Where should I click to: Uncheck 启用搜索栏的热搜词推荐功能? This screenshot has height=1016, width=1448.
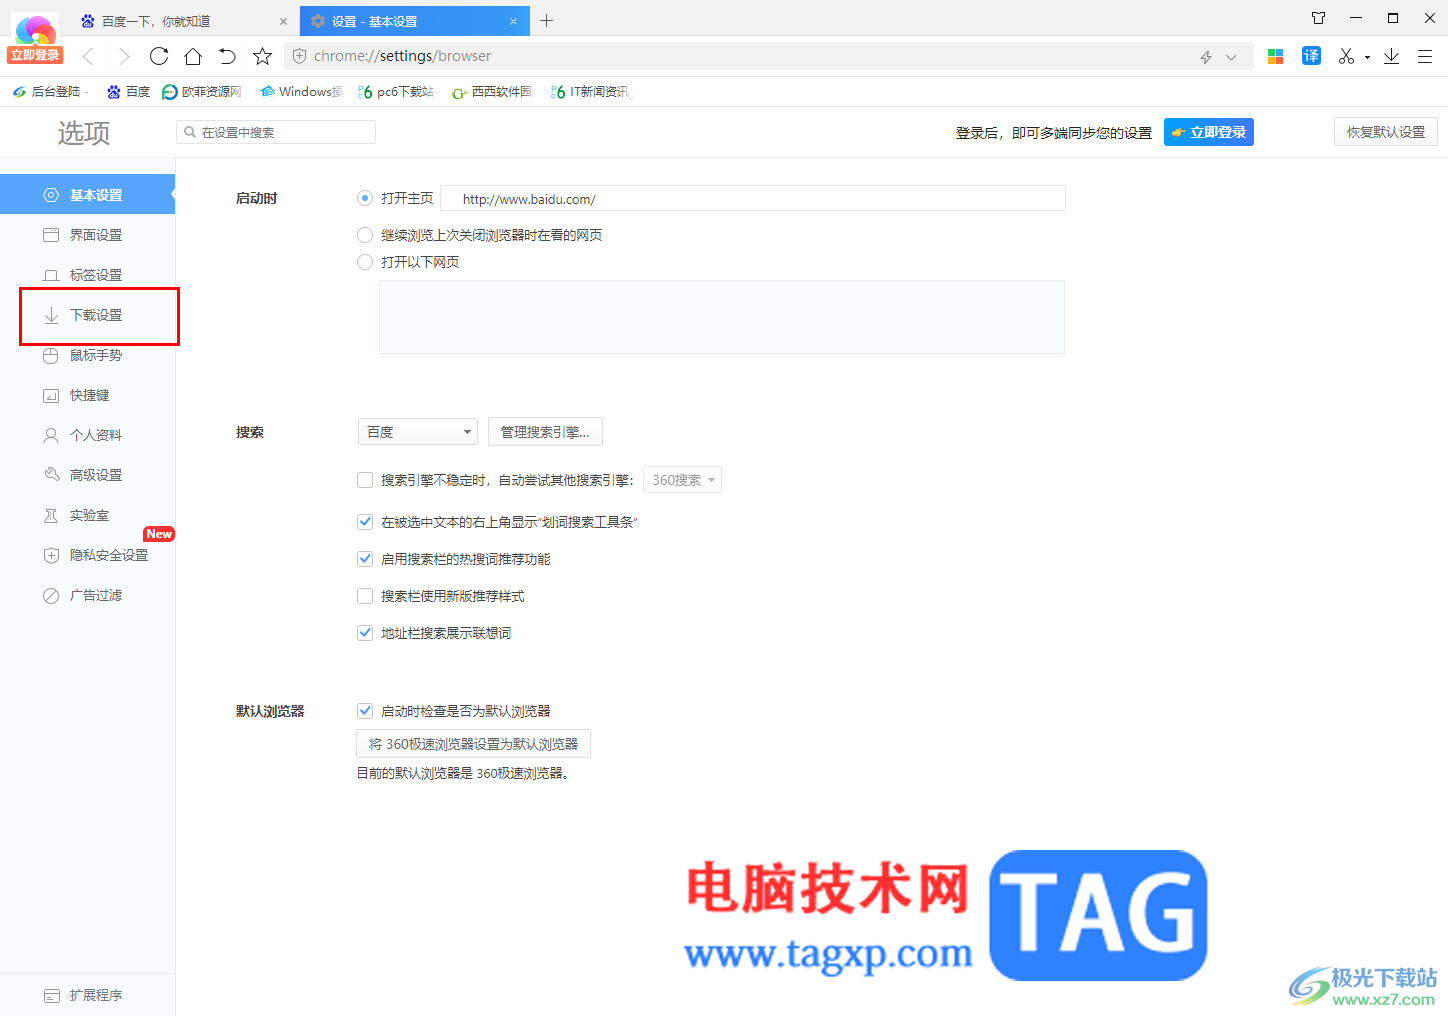pos(365,559)
